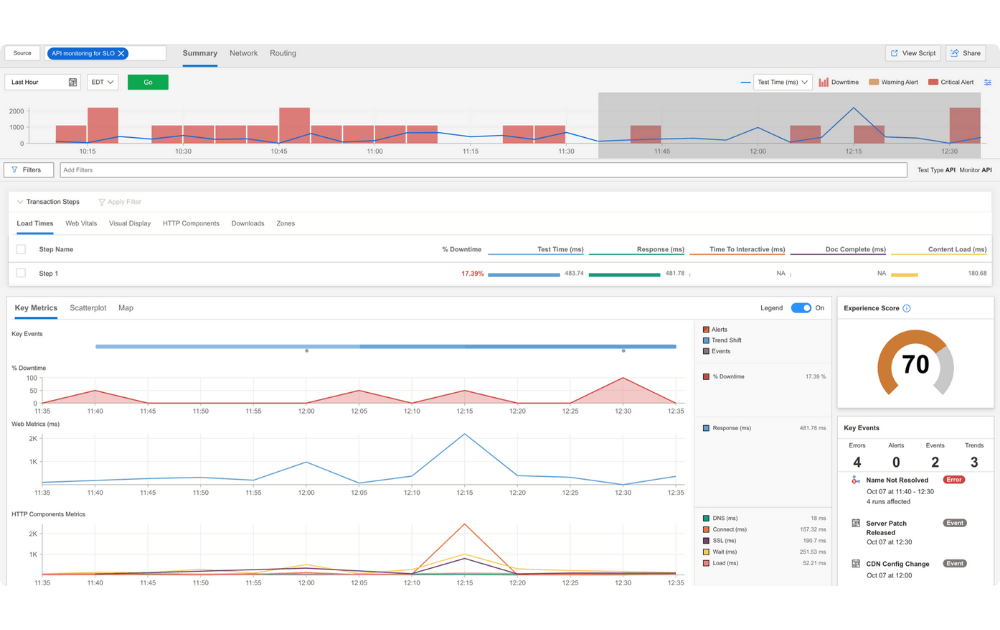The height and width of the screenshot is (630, 1000).
Task: Sort by Response (ms) column header
Action: coord(660,249)
